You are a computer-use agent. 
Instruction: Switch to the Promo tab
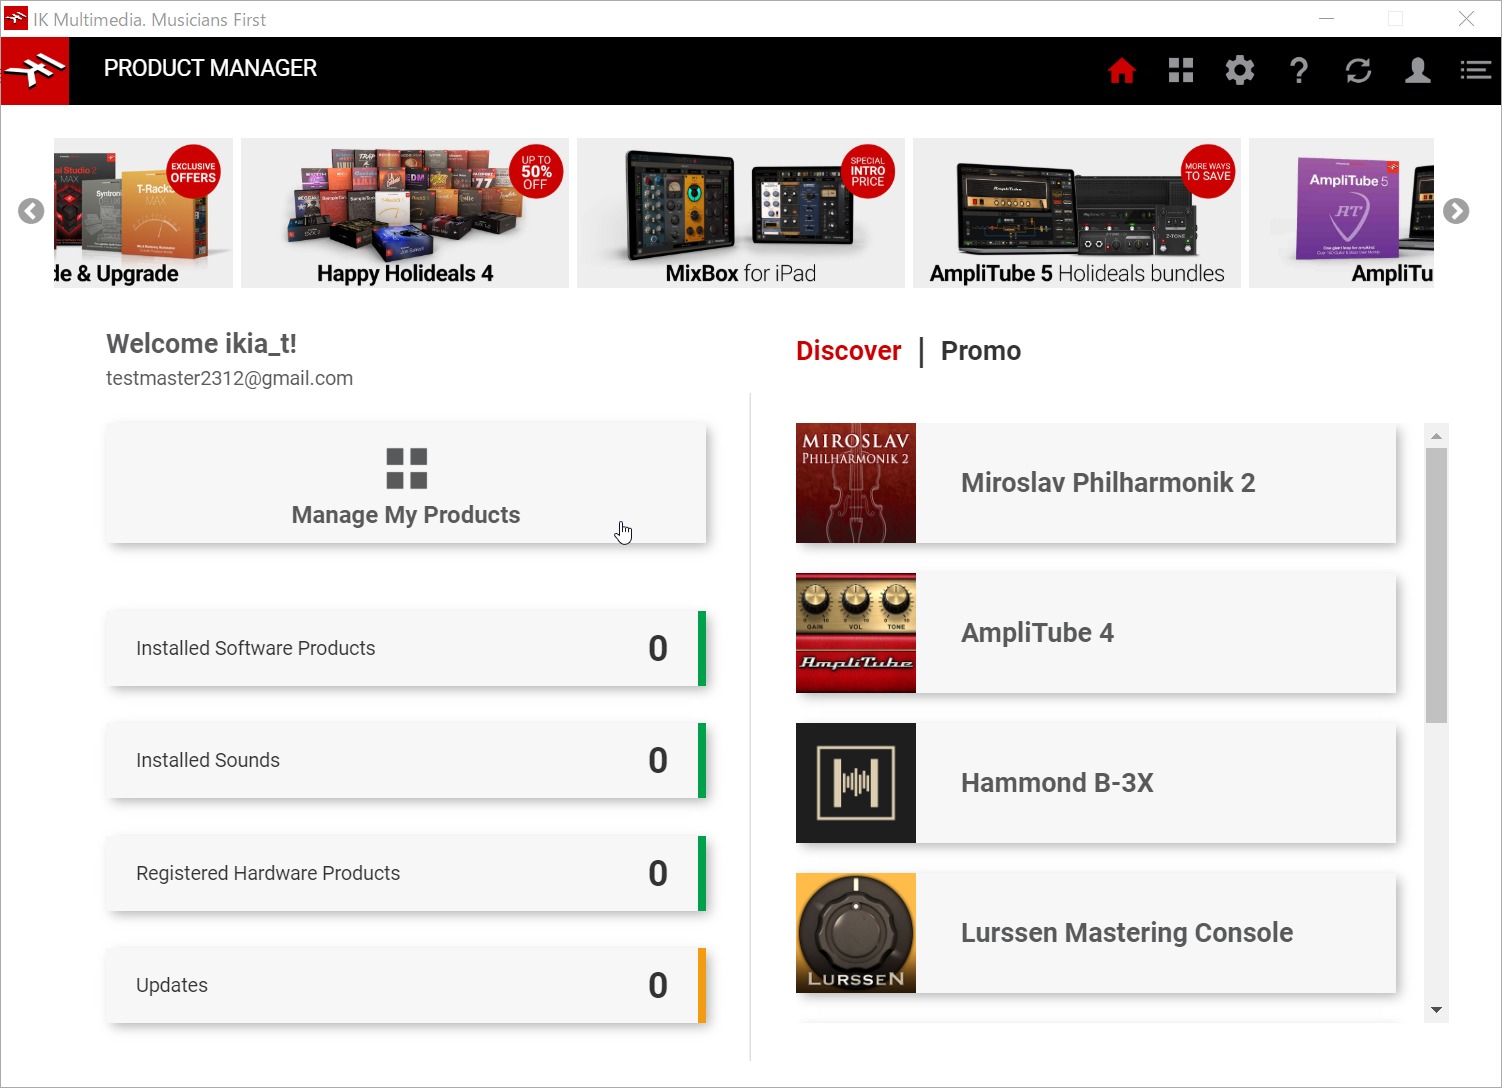coord(981,351)
